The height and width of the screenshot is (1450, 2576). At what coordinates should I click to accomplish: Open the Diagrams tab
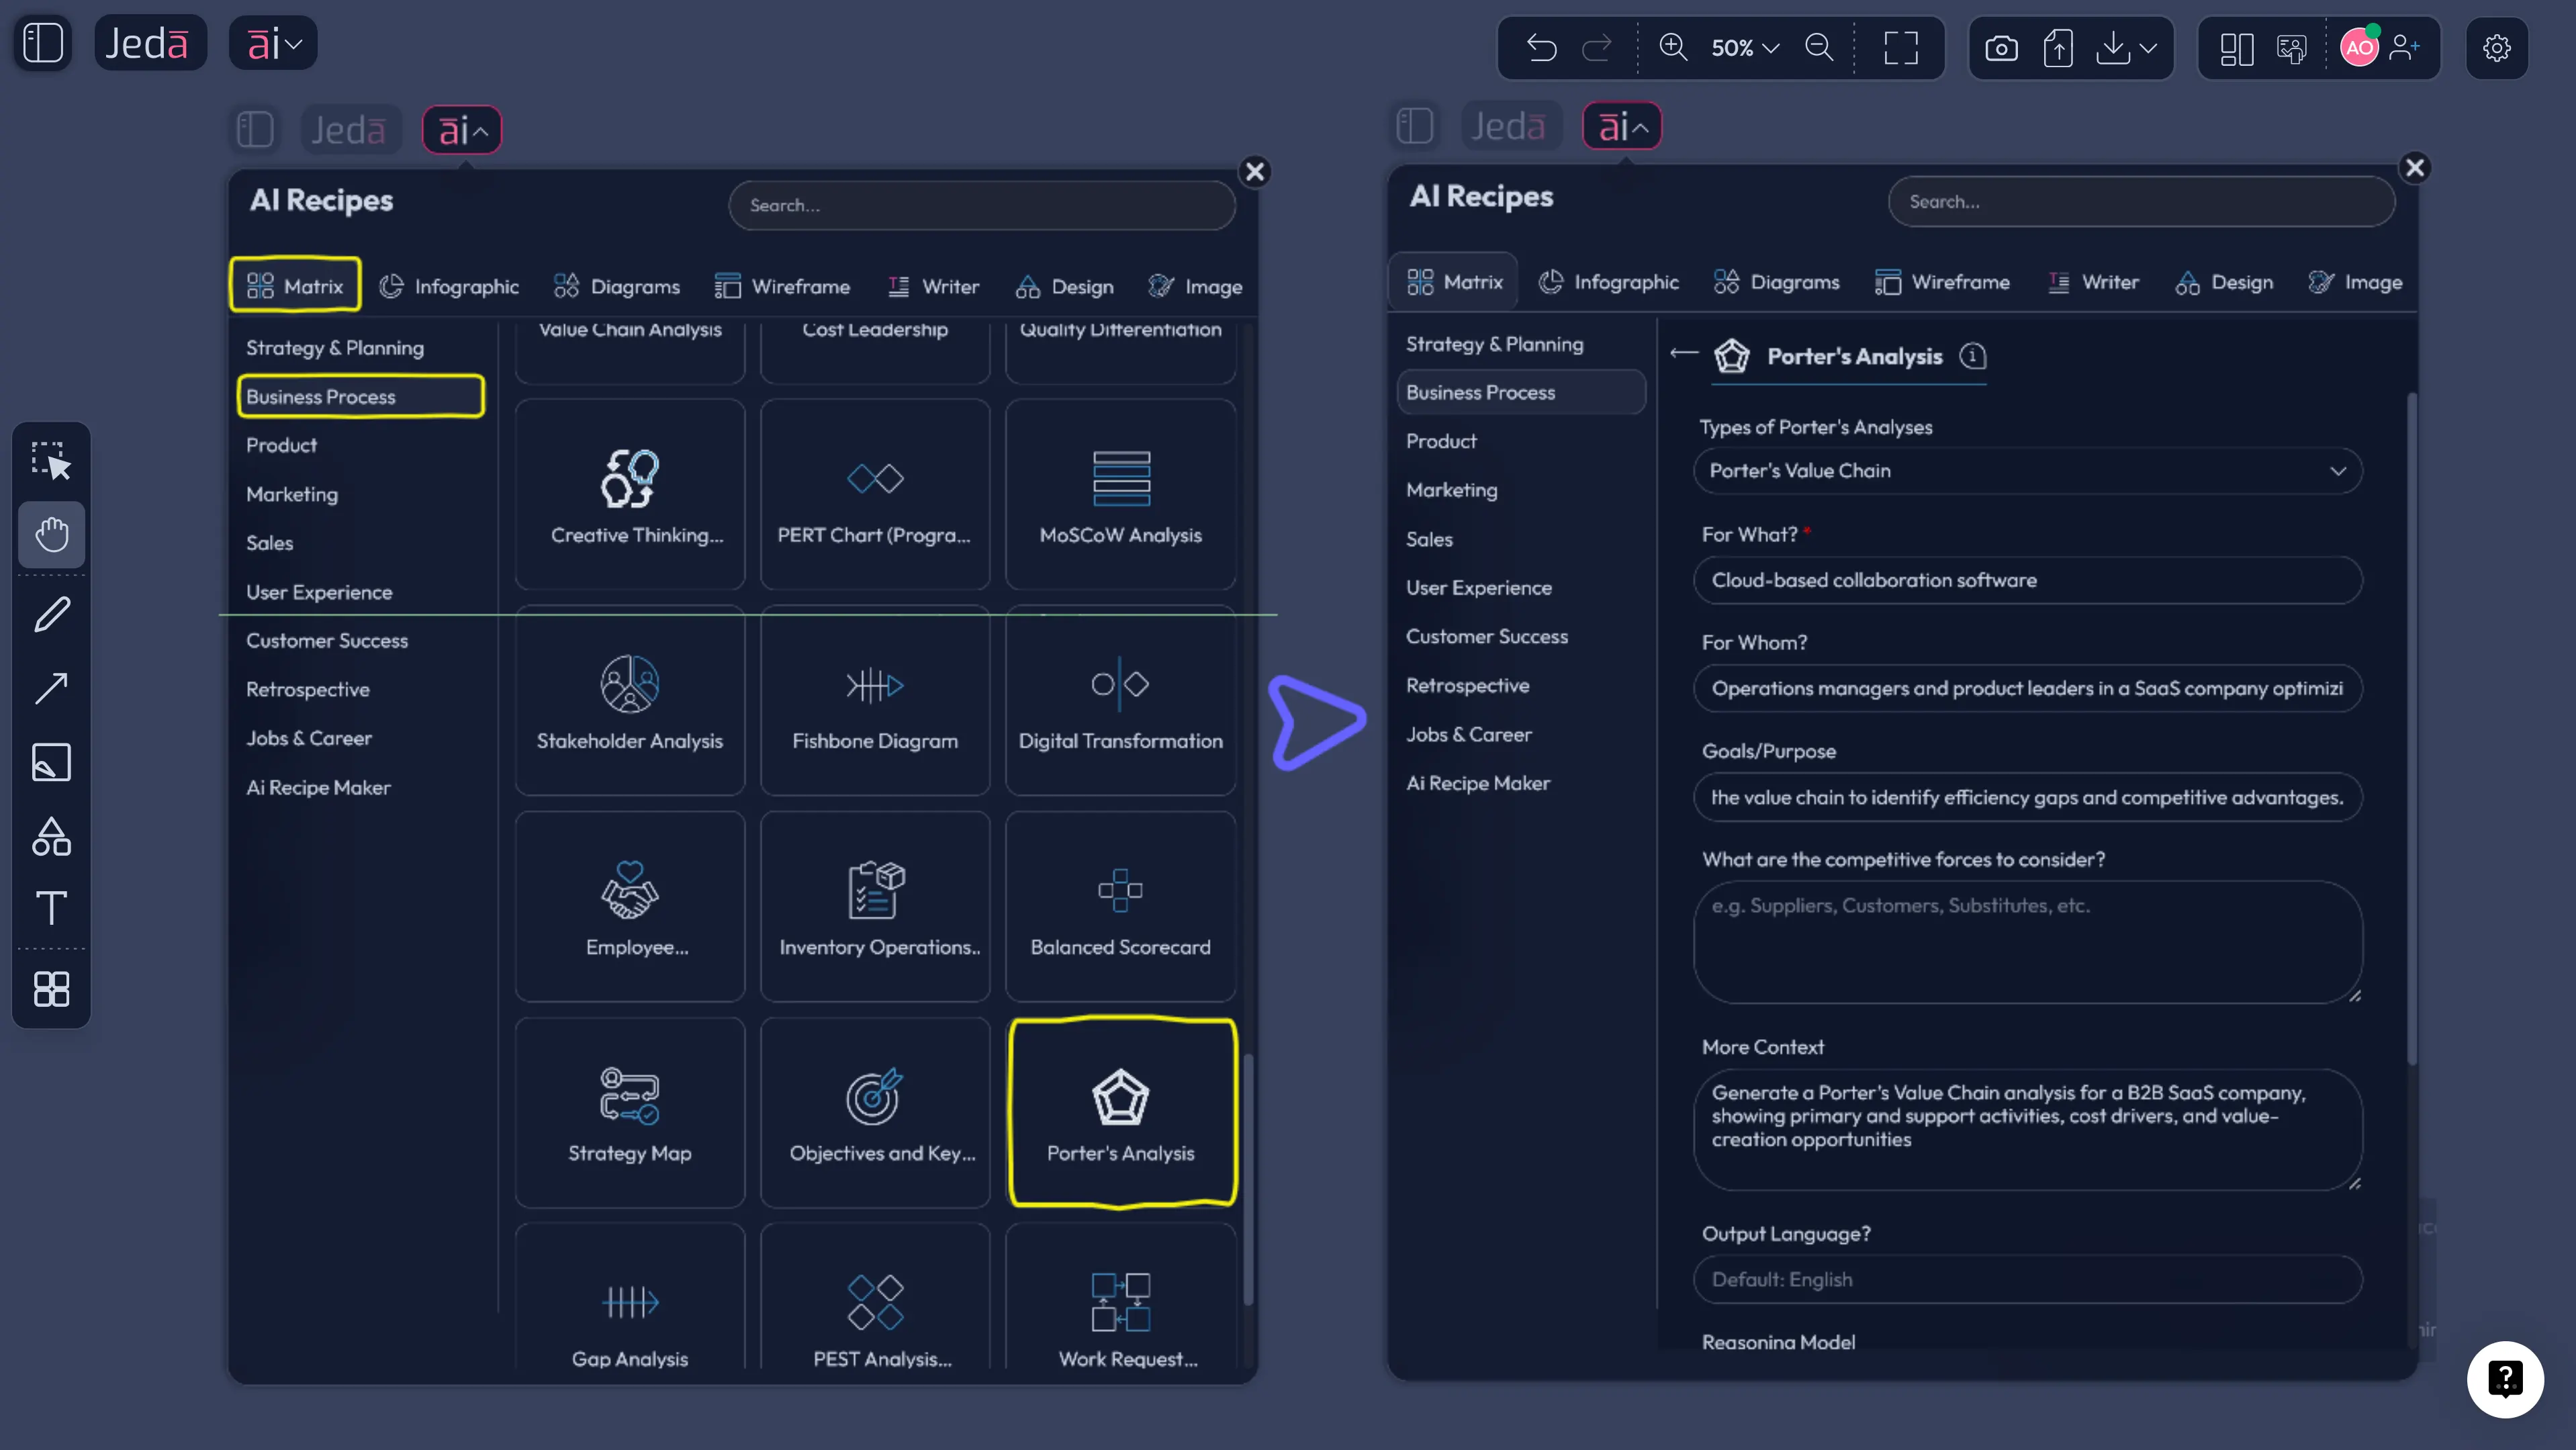click(617, 287)
